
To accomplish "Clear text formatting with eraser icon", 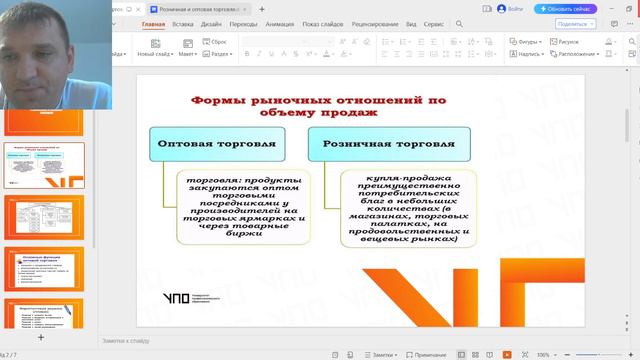I will point(367,42).
